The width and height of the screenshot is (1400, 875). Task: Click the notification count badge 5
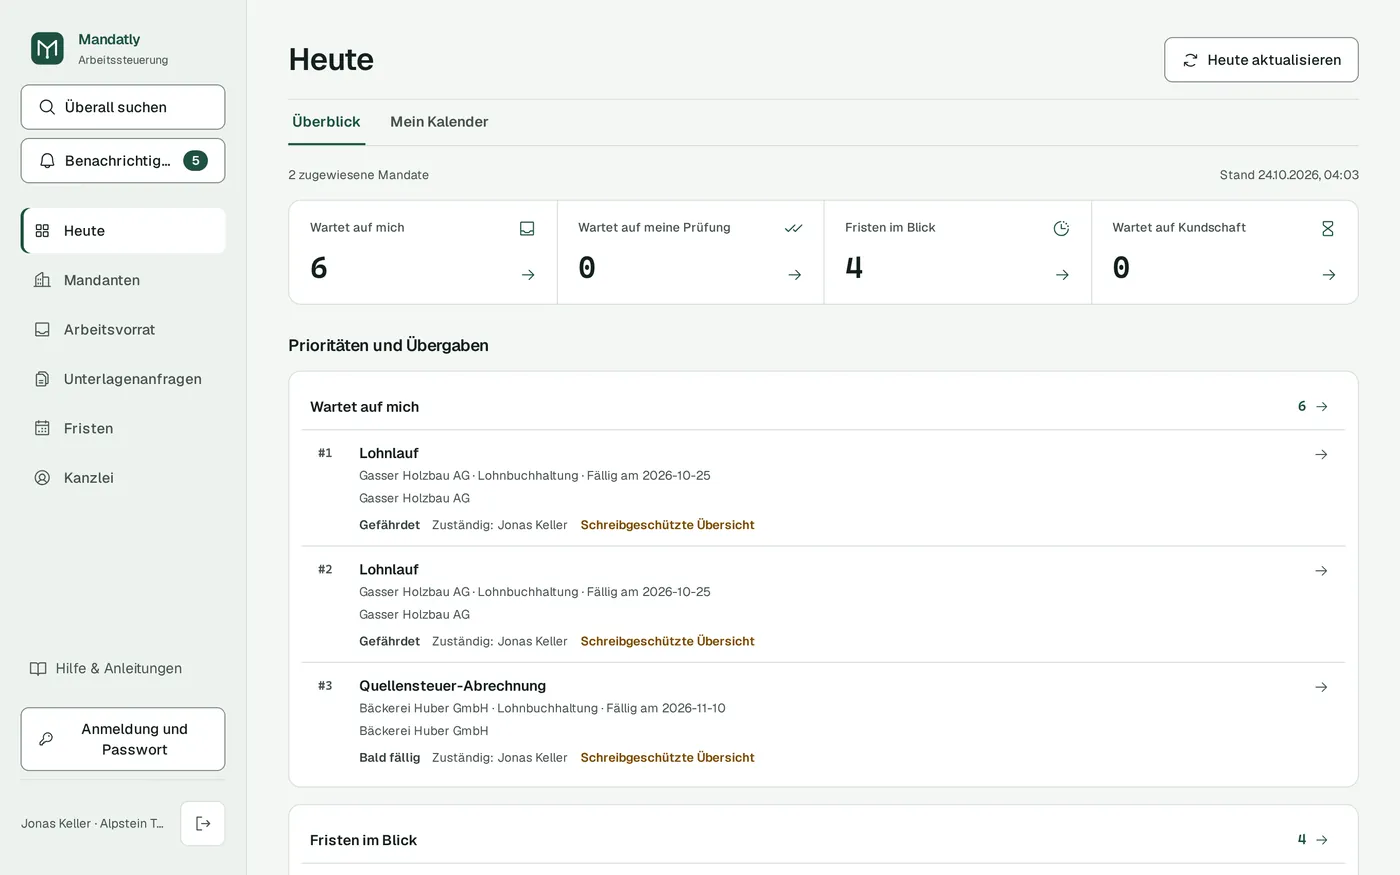pos(195,161)
